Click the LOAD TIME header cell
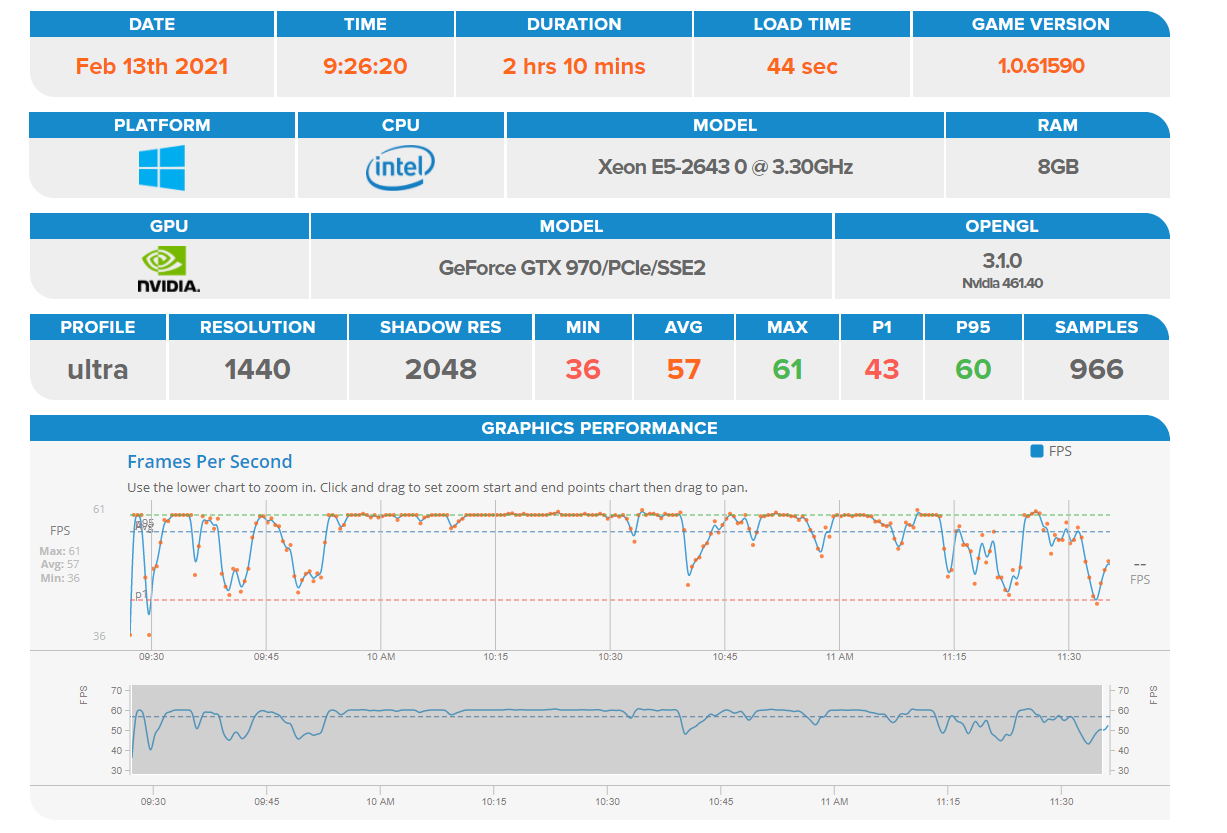 802,24
